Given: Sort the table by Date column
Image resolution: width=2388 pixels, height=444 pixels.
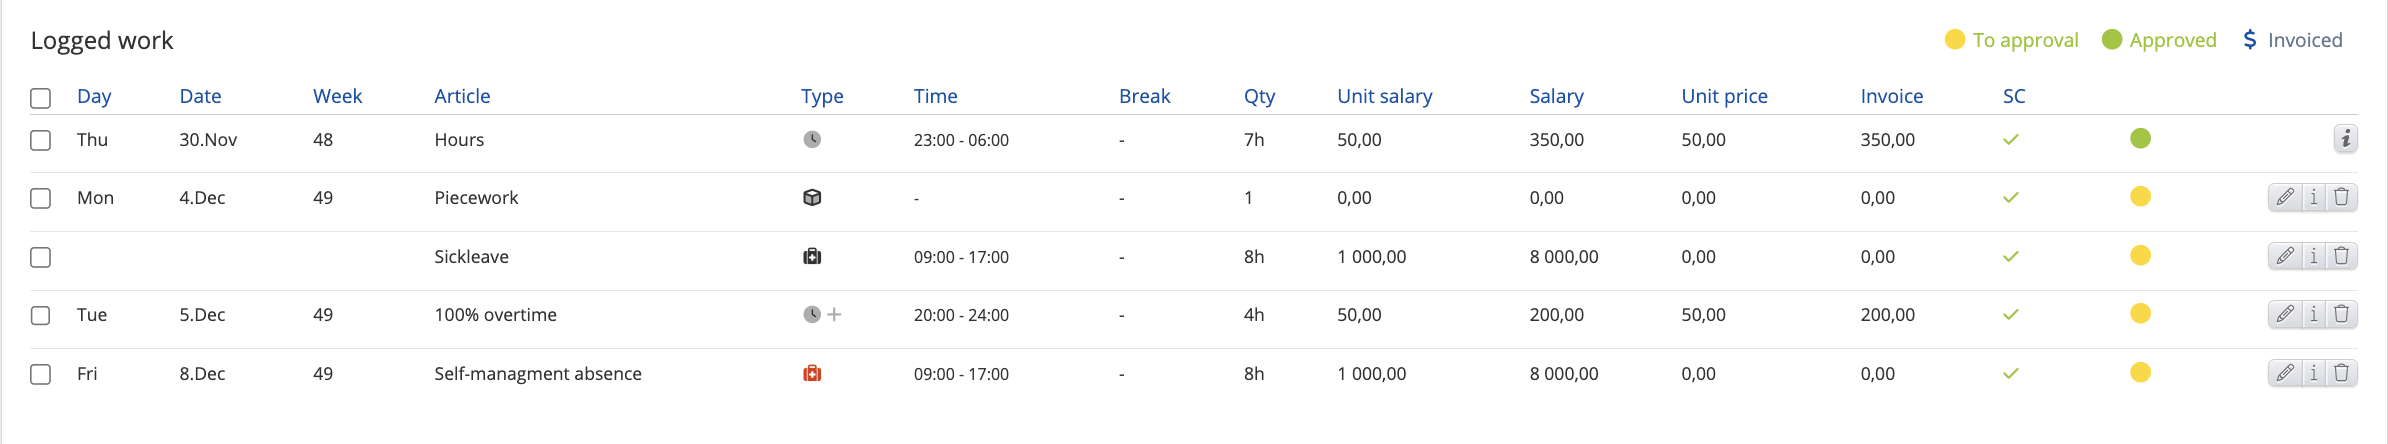Looking at the screenshot, I should pos(200,96).
